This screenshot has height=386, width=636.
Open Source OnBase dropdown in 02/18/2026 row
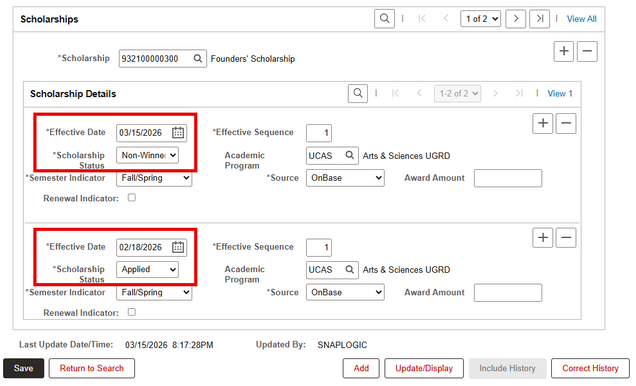coord(346,292)
